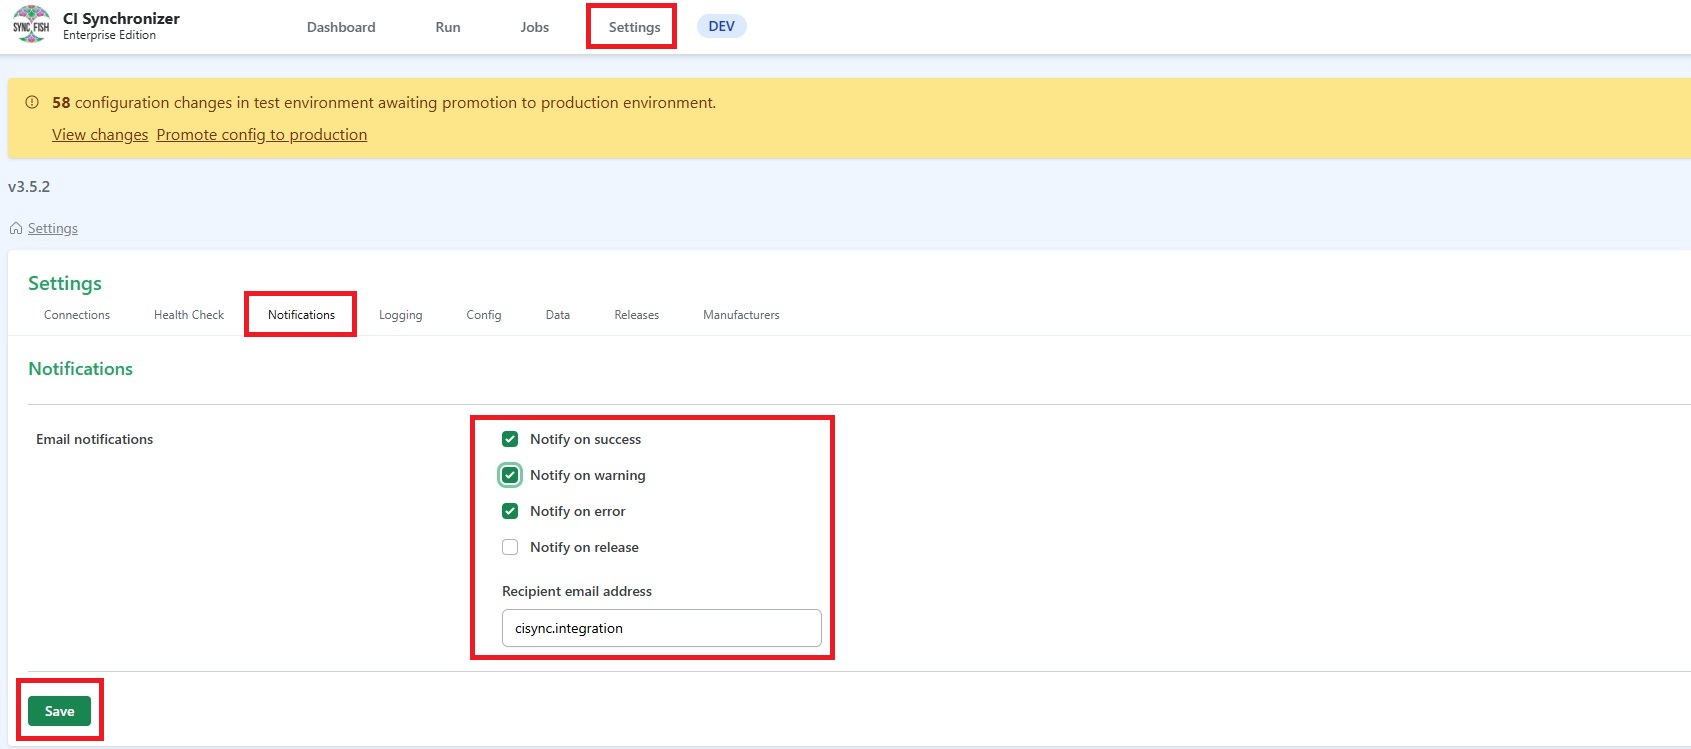Open the Health Check tab
Screen dimensions: 1691x749
click(189, 315)
